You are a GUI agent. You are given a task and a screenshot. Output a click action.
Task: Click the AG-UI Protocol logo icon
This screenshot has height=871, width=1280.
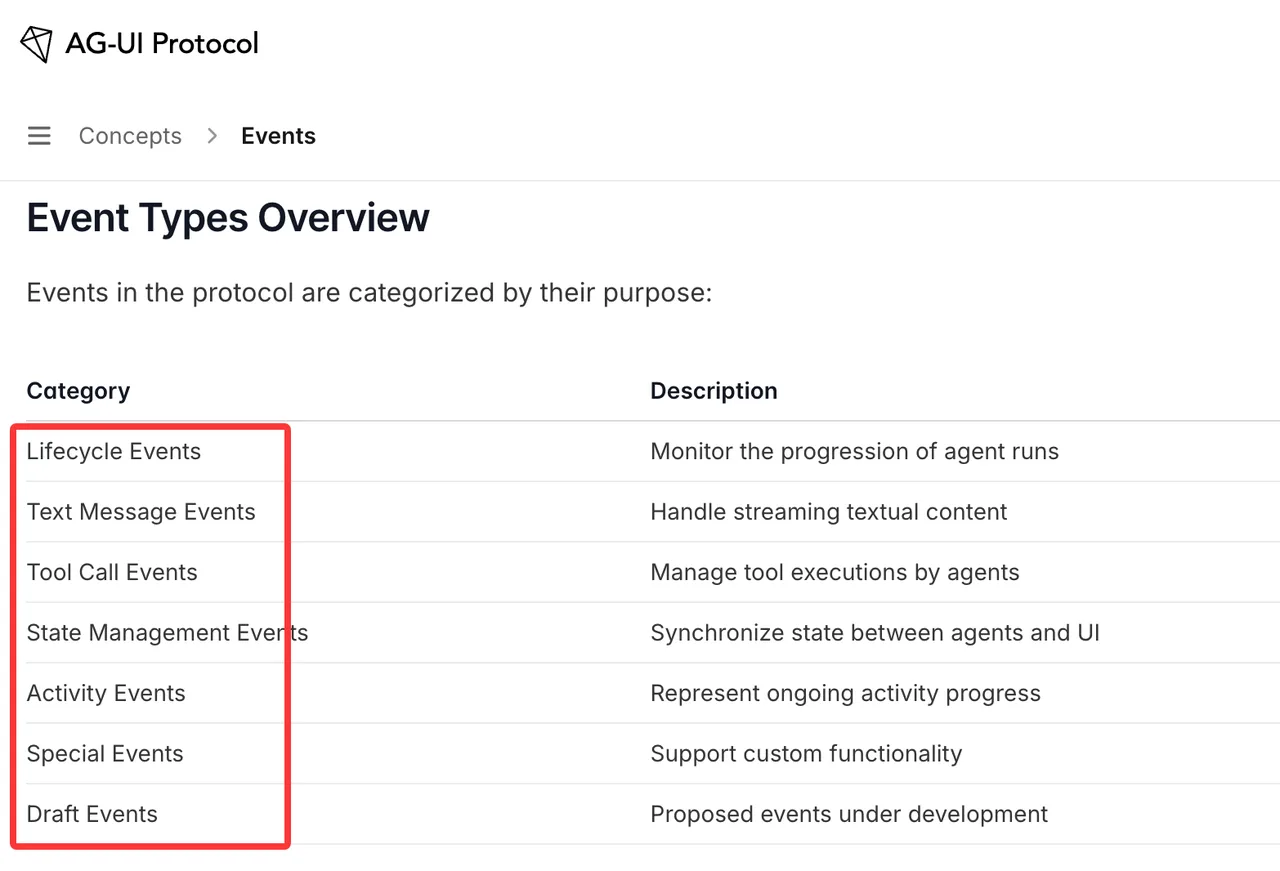click(36, 44)
